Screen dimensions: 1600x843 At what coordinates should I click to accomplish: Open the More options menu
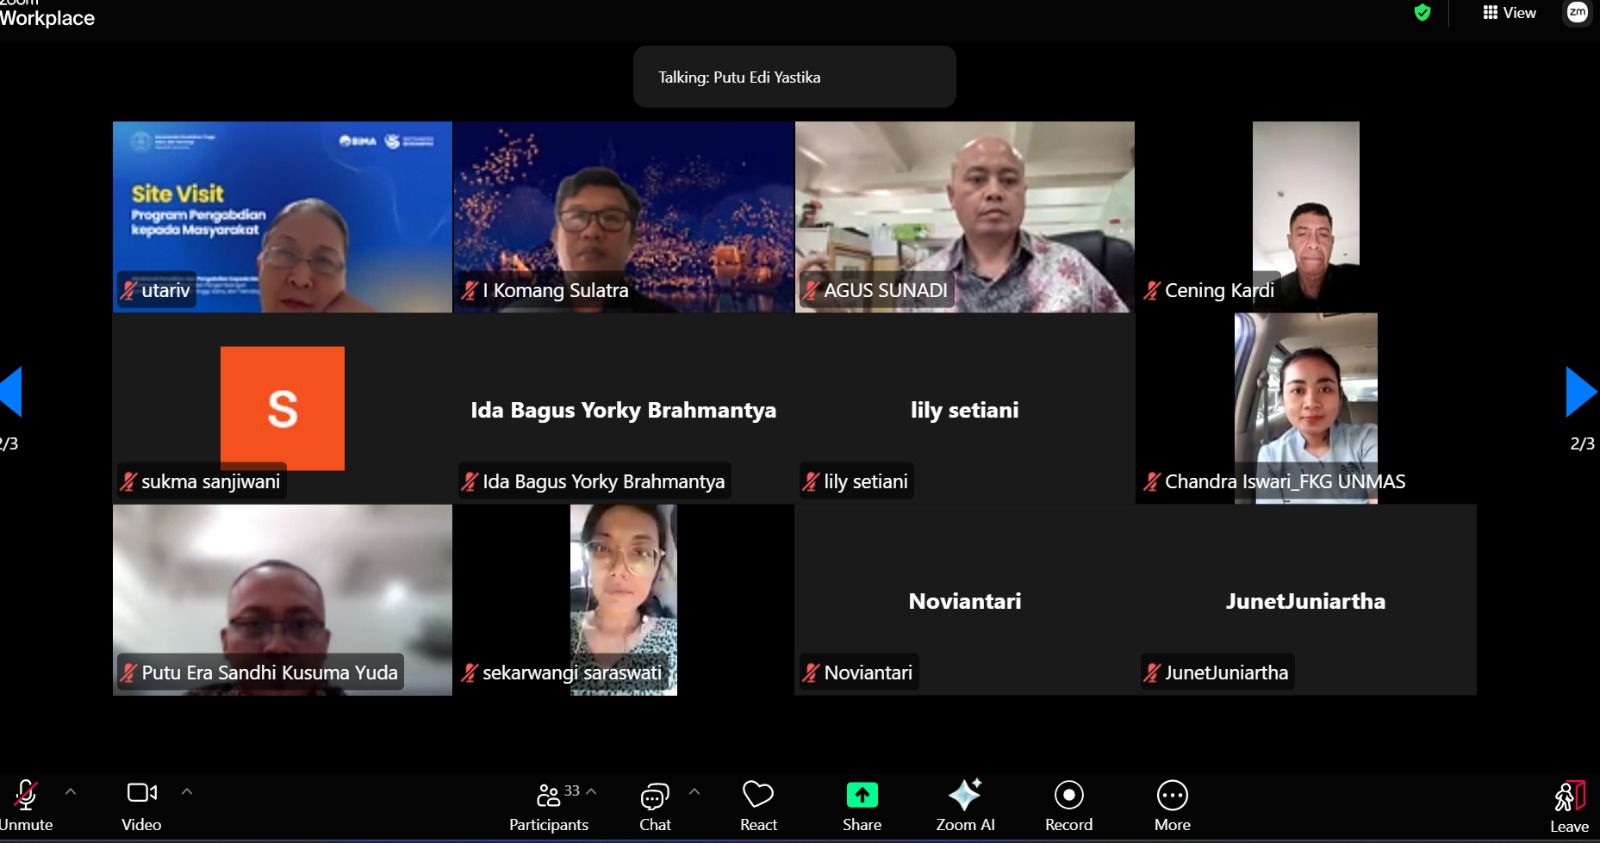coord(1172,805)
